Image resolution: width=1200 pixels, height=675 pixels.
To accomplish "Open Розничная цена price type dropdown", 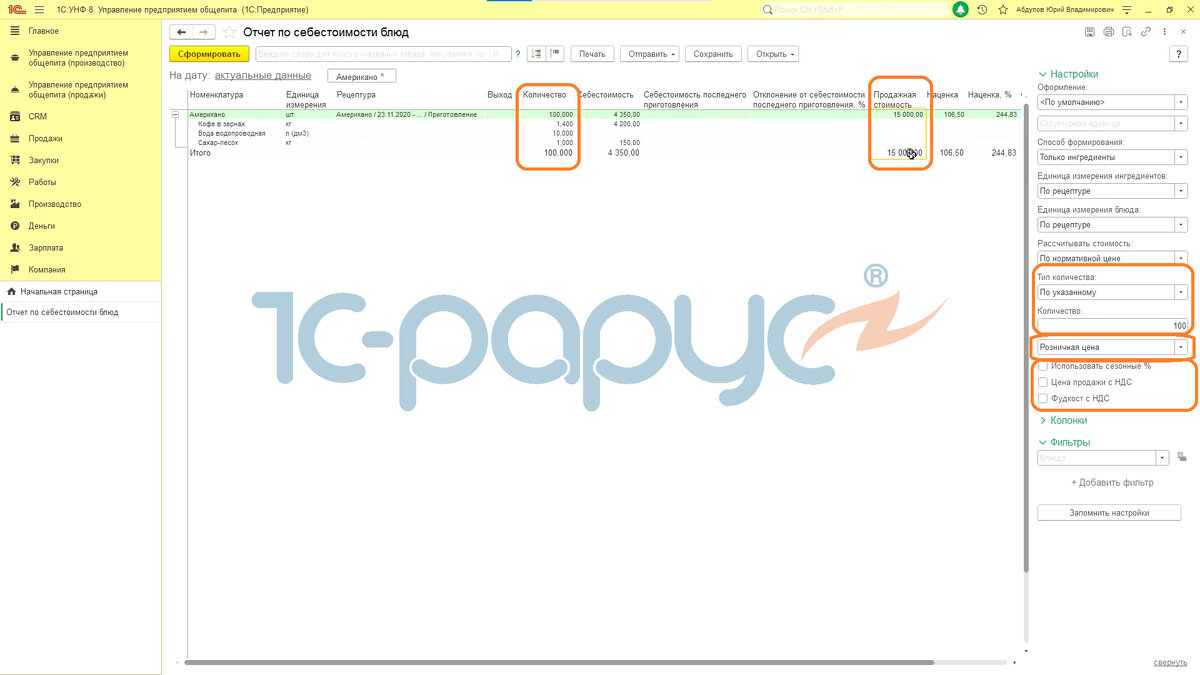I will (x=1181, y=347).
